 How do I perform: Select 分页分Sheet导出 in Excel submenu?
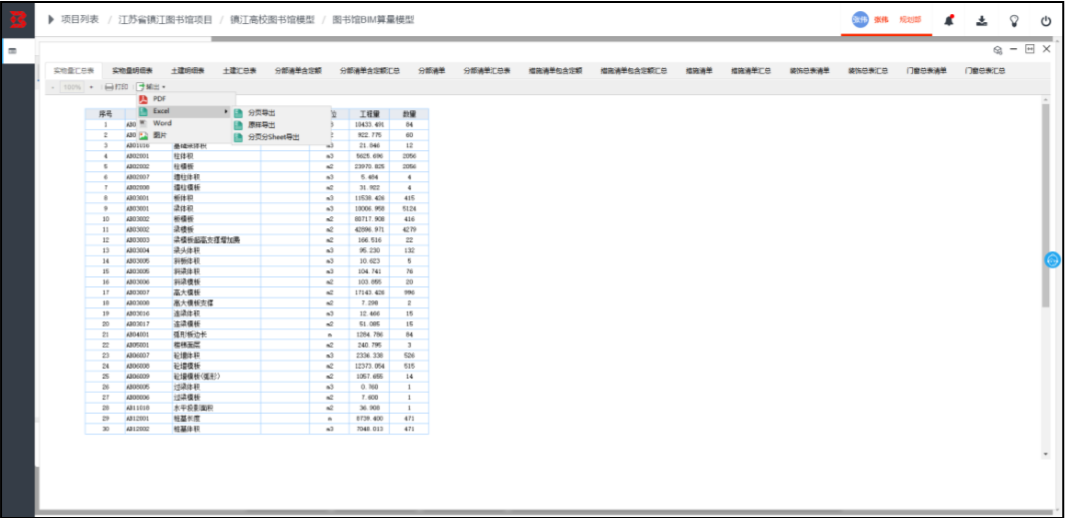272,137
